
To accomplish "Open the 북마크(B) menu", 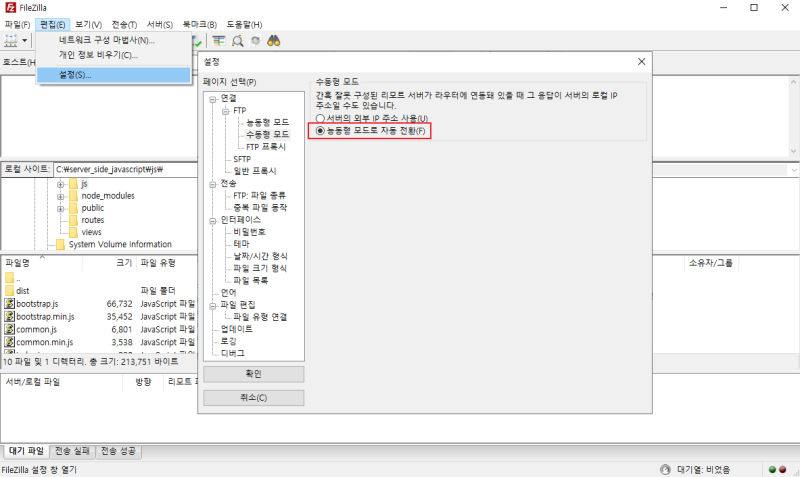I will pos(199,24).
